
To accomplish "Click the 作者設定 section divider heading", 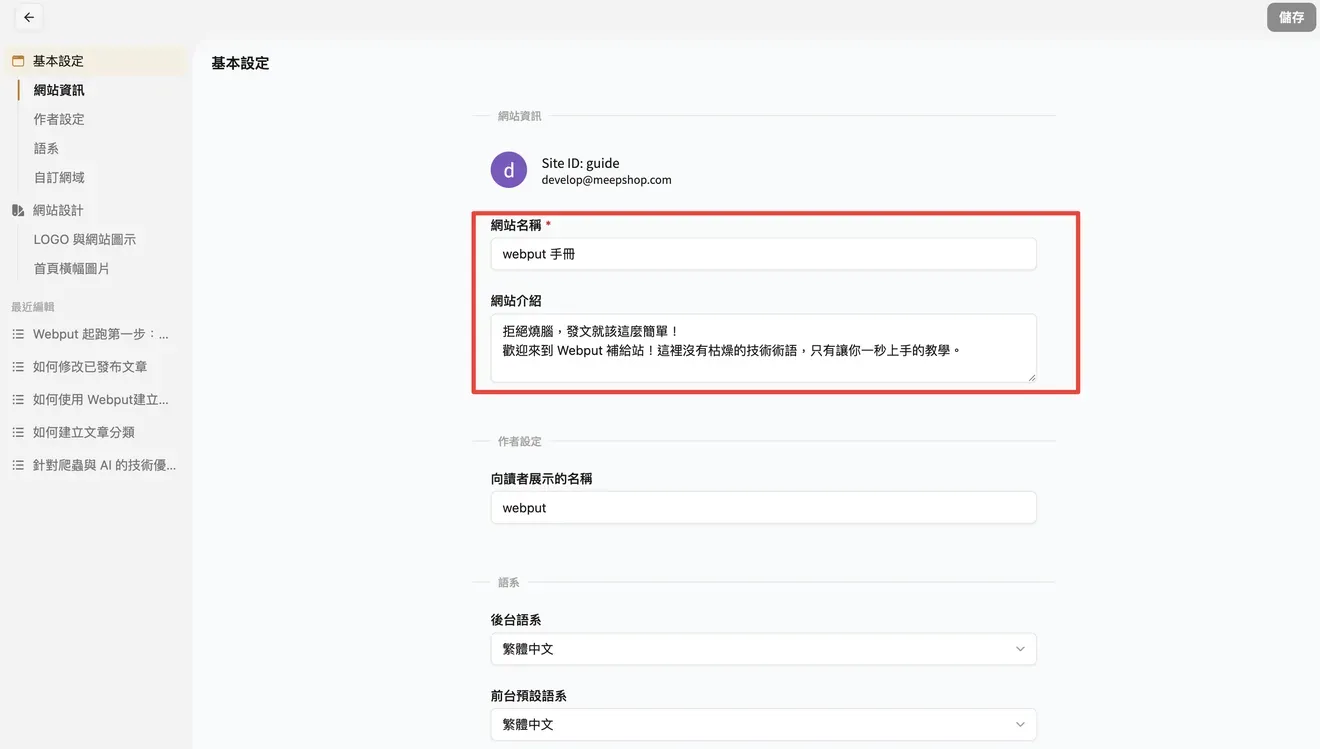I will tap(520, 441).
